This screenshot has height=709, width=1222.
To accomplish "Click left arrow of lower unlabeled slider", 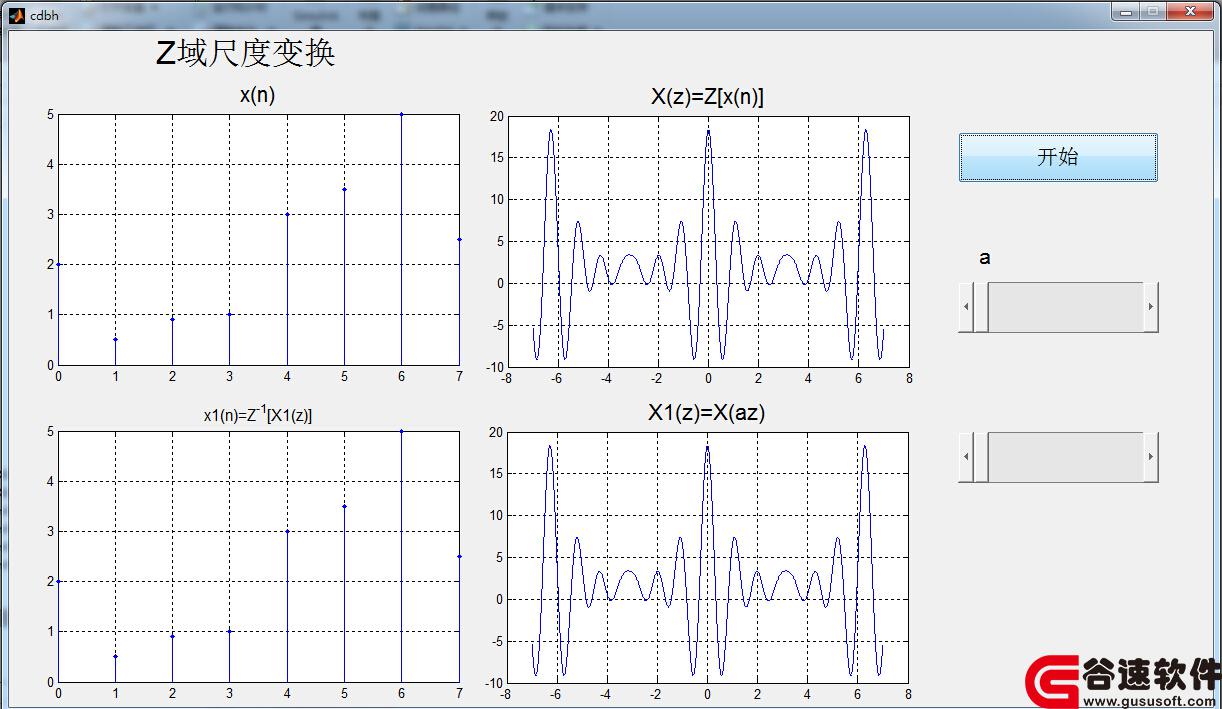I will point(966,457).
